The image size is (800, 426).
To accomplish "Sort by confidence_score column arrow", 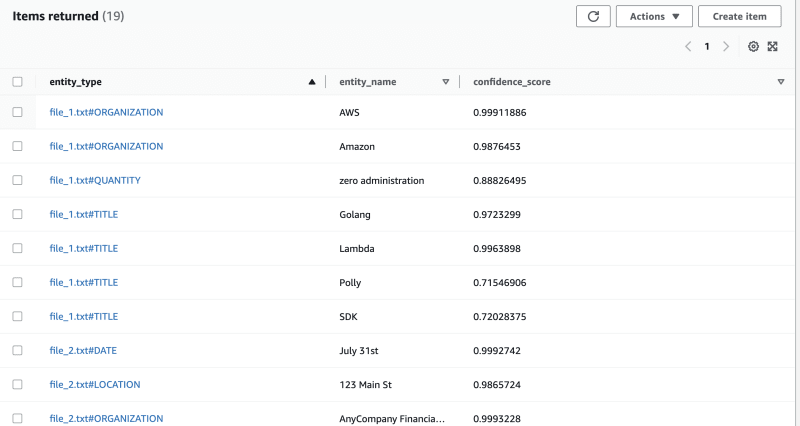I will 781,82.
